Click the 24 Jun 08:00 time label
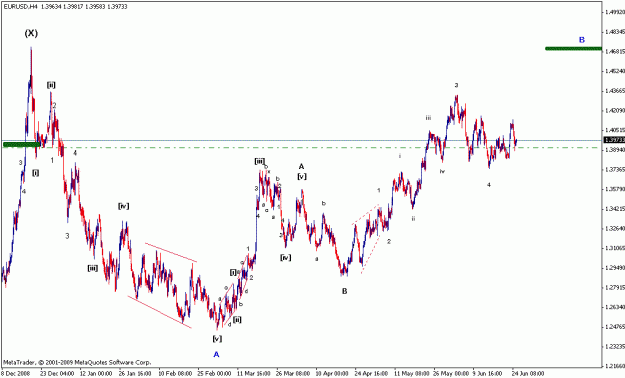 528,374
